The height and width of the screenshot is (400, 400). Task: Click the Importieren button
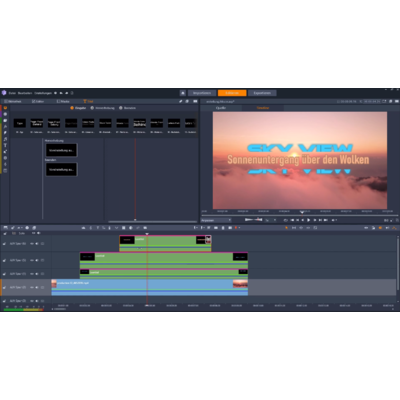click(202, 93)
